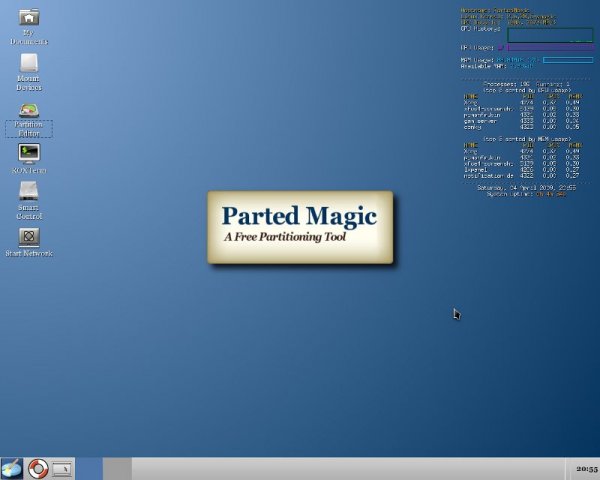Click the 20:55 taskbar clock
This screenshot has height=480, width=600.
pos(587,469)
